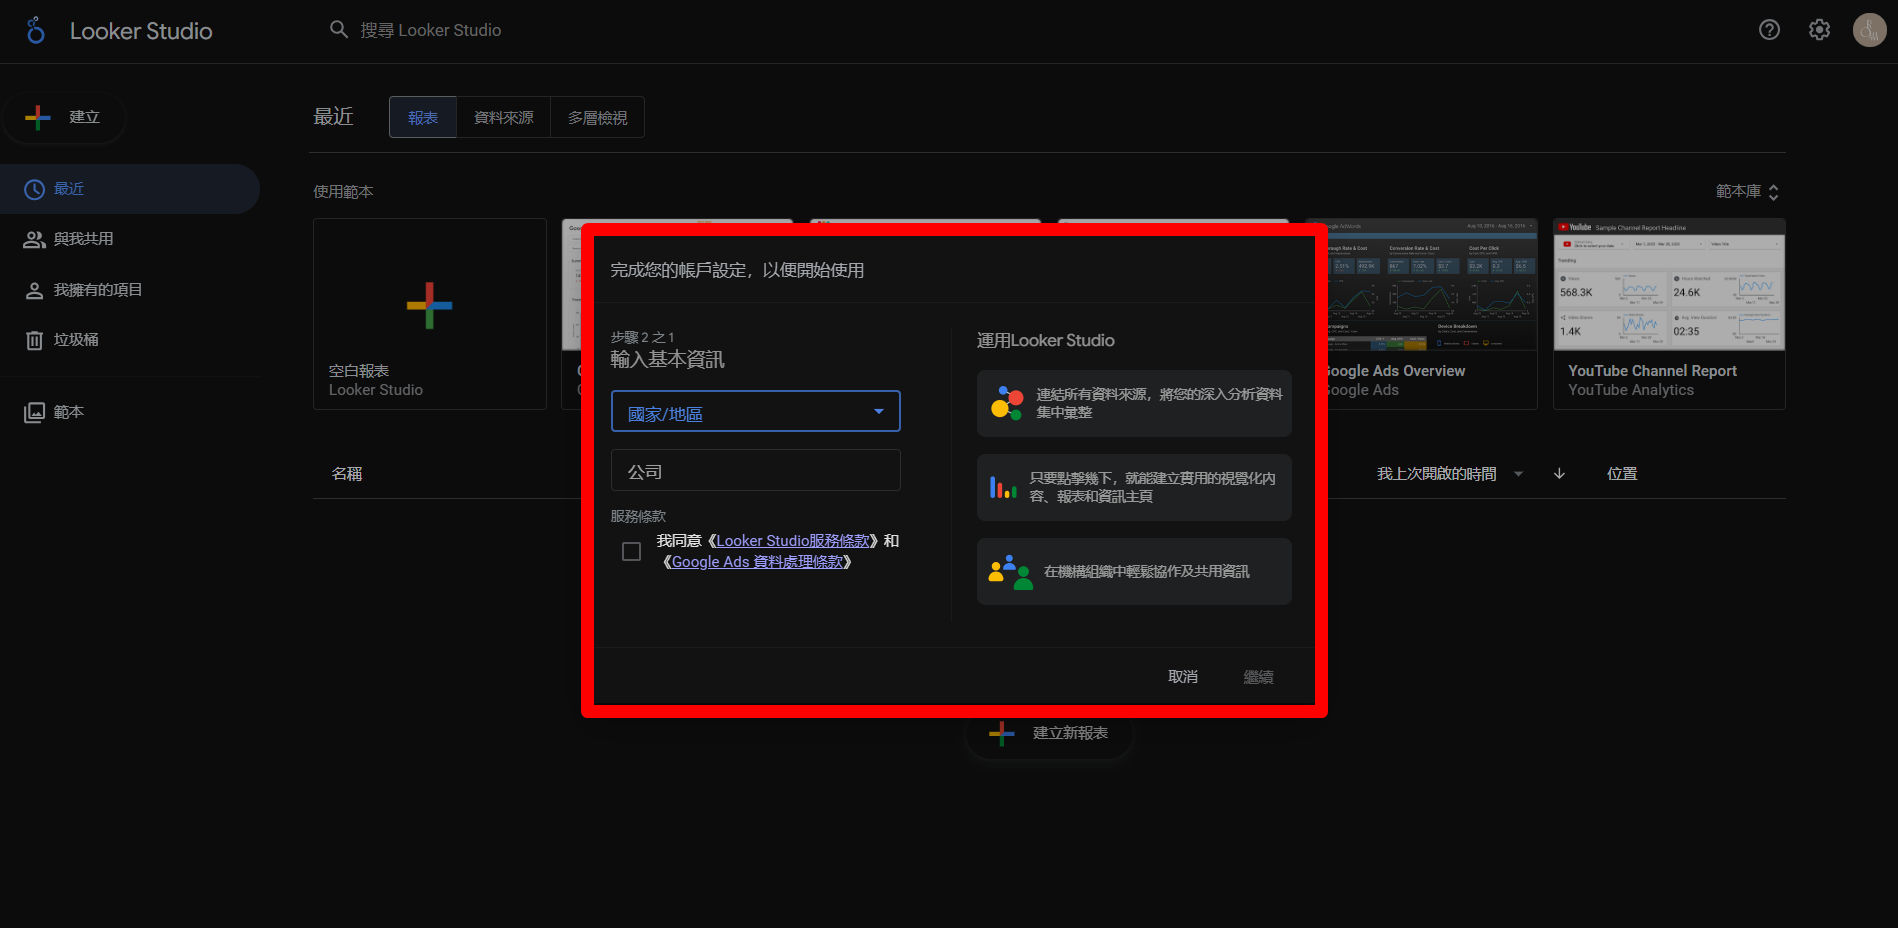Click the 連結所有資料來源 feature card

point(1134,404)
